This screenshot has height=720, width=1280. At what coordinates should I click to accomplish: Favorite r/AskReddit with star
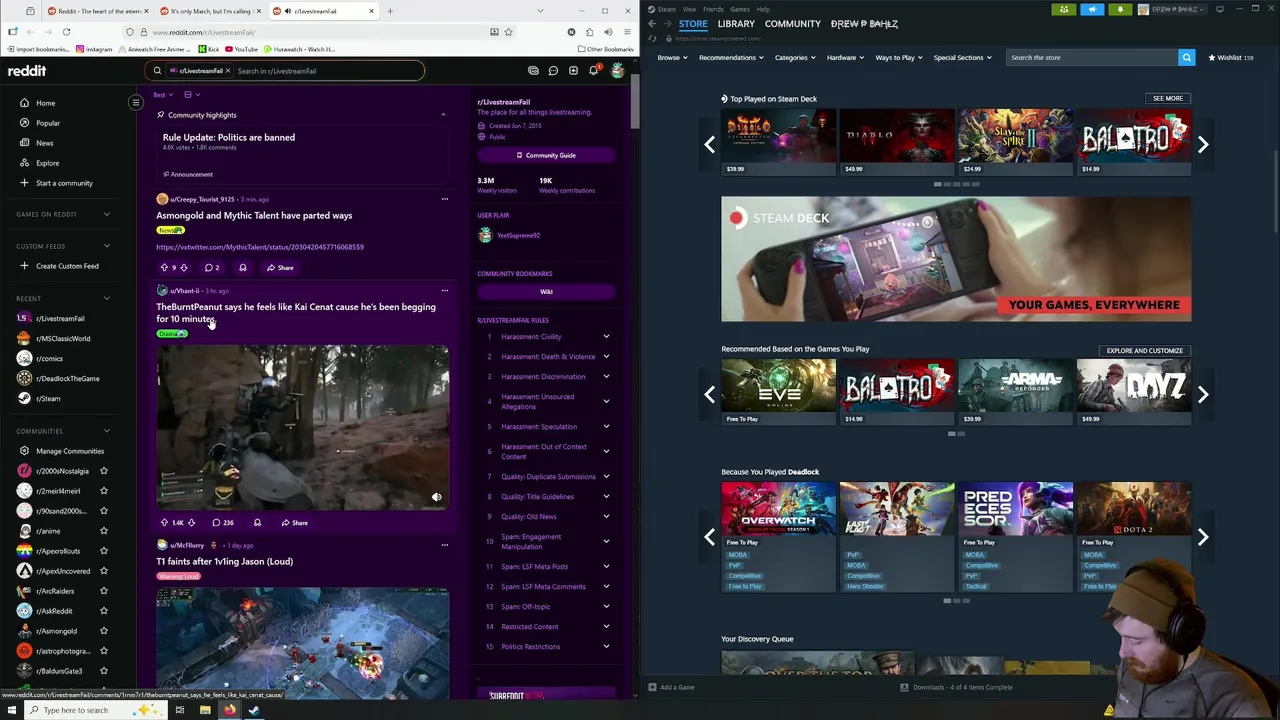click(x=103, y=611)
